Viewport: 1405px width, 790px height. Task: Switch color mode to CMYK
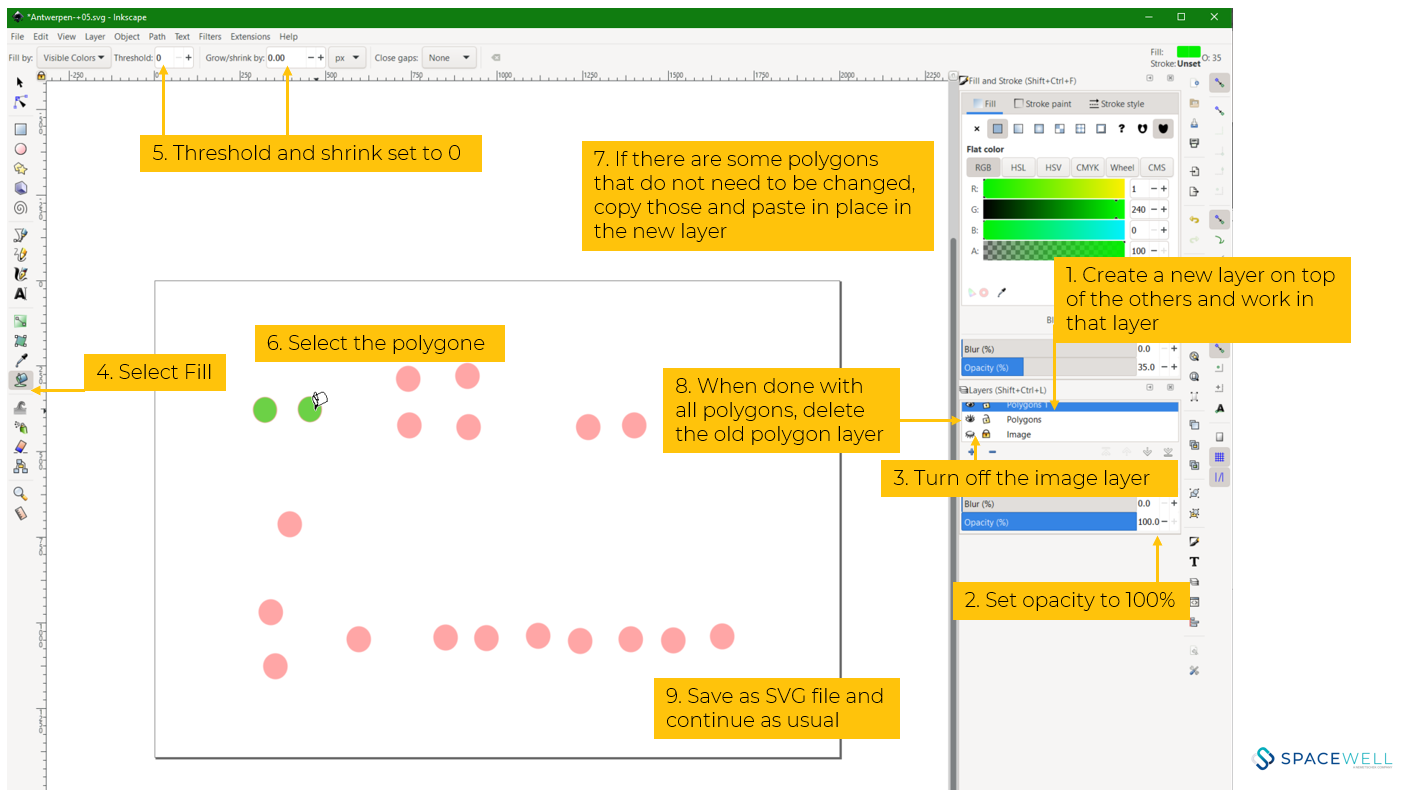[x=1087, y=168]
